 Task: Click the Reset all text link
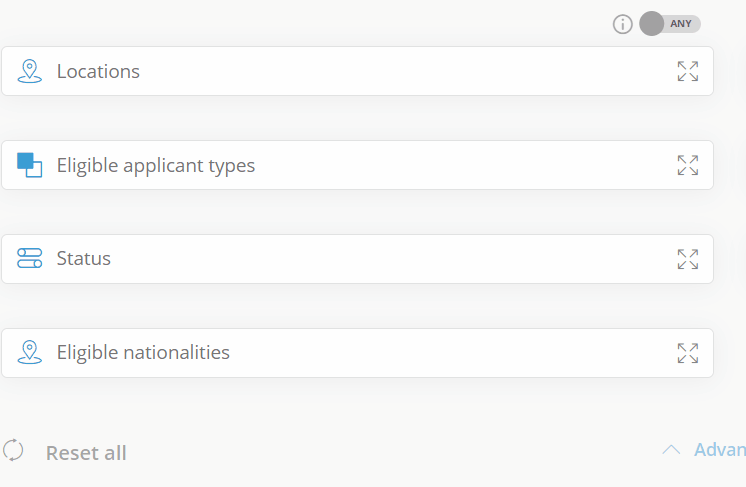tap(86, 453)
